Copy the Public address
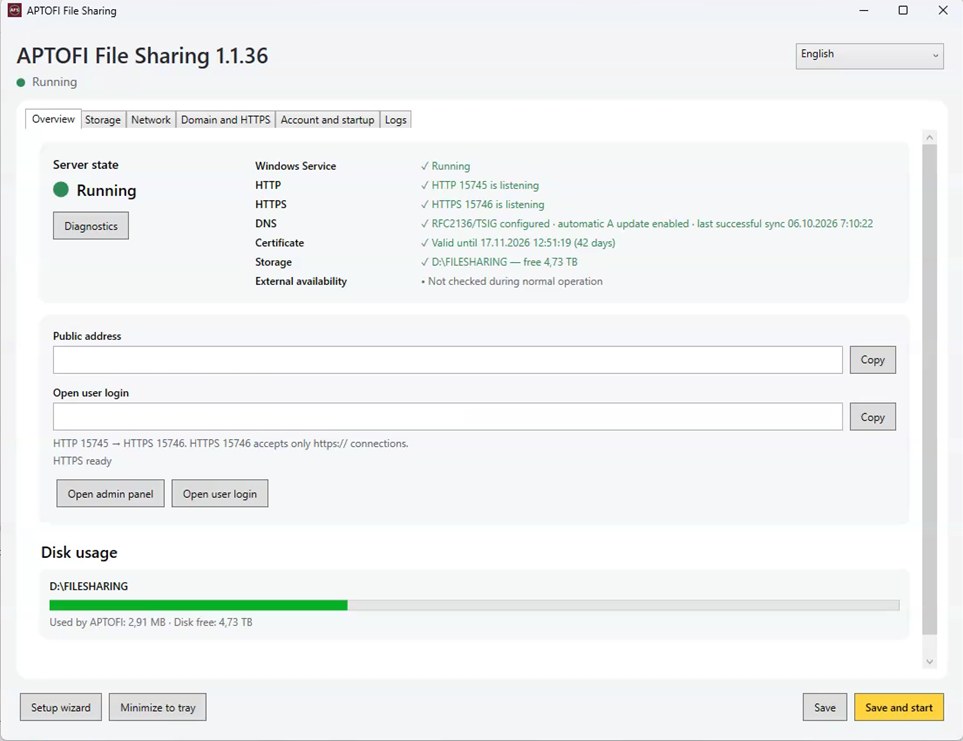Image resolution: width=963 pixels, height=741 pixels. coord(872,360)
